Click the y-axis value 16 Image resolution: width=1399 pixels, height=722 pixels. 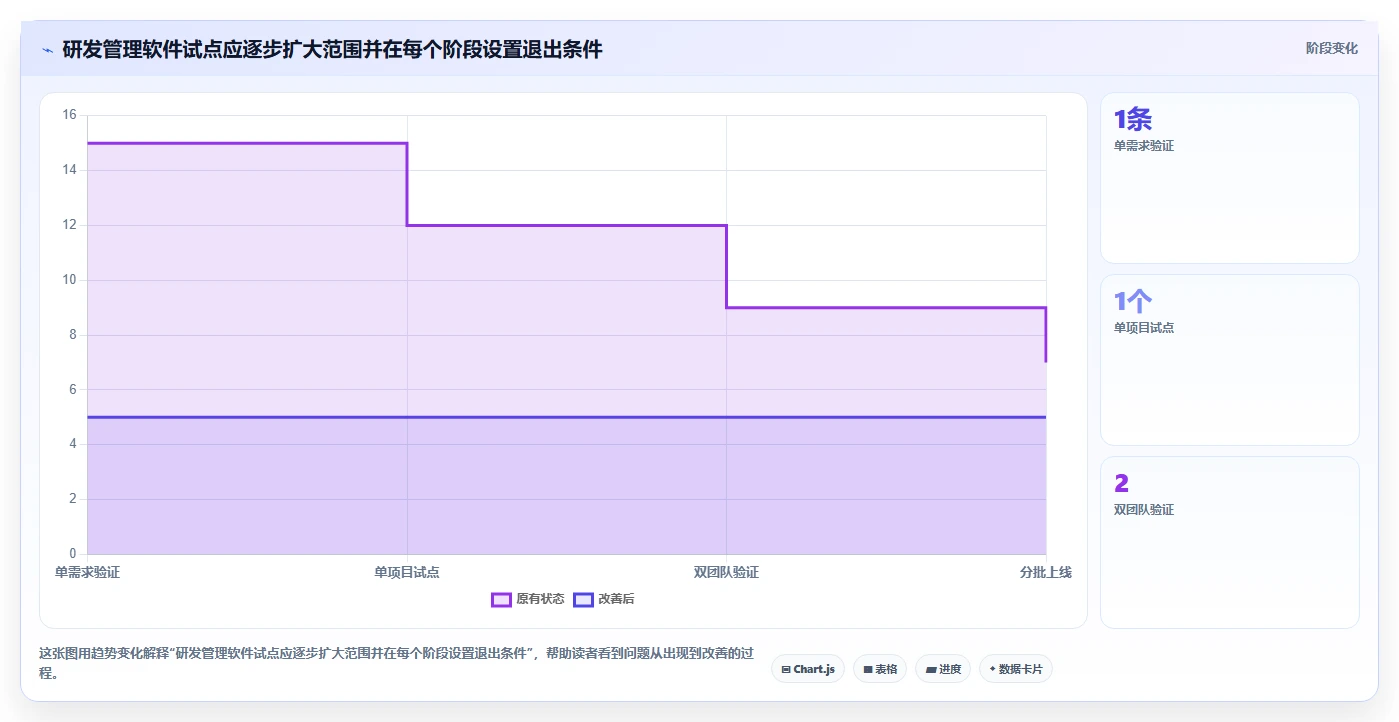pos(70,115)
